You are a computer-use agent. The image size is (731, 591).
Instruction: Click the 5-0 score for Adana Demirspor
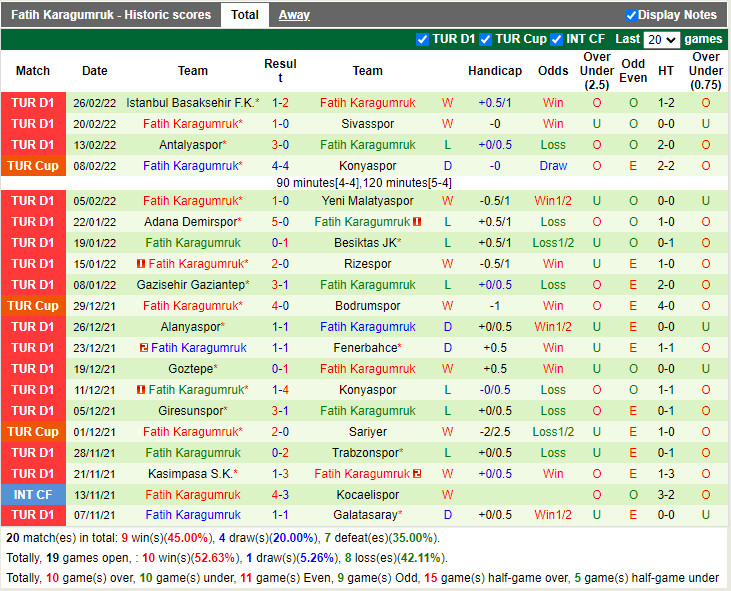[280, 222]
